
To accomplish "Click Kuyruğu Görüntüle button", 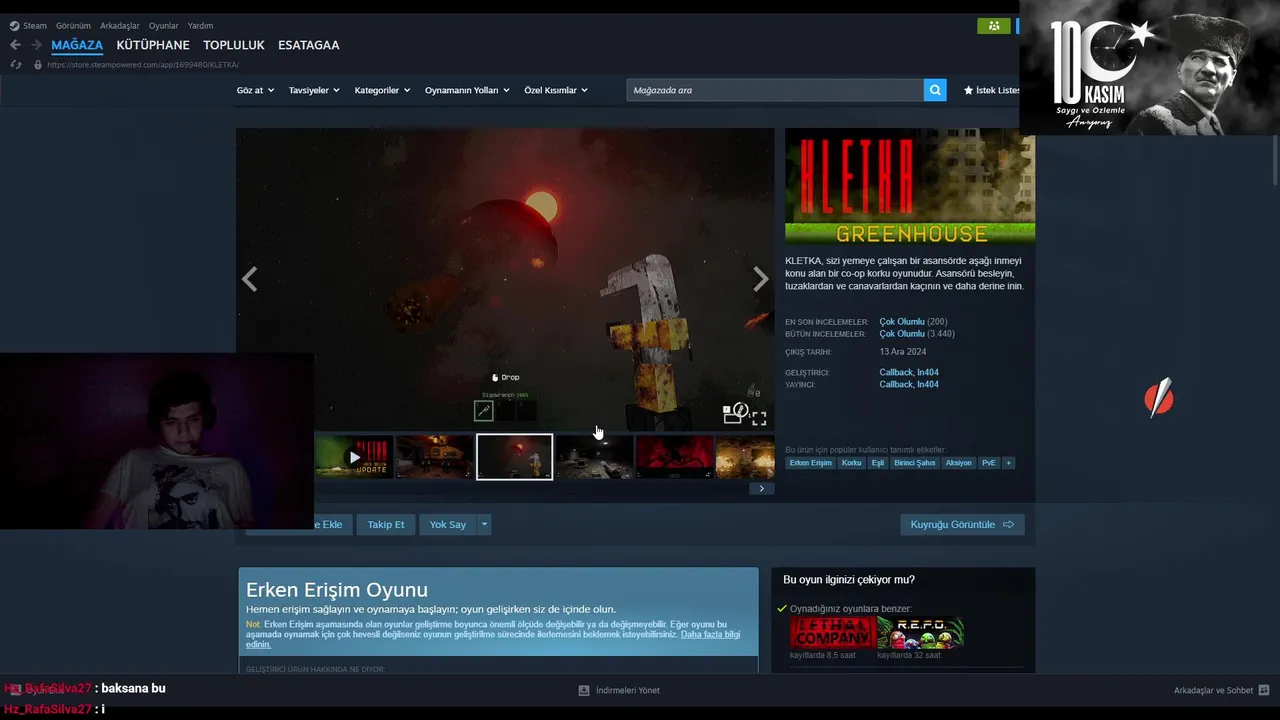I will coord(962,524).
